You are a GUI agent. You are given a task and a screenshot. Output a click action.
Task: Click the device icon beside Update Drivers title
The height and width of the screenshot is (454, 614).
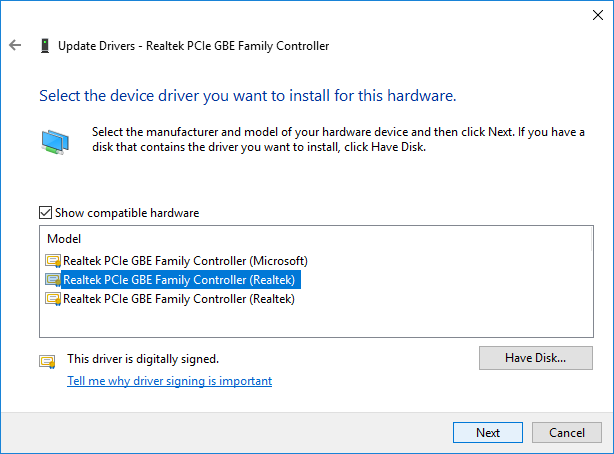[45, 46]
